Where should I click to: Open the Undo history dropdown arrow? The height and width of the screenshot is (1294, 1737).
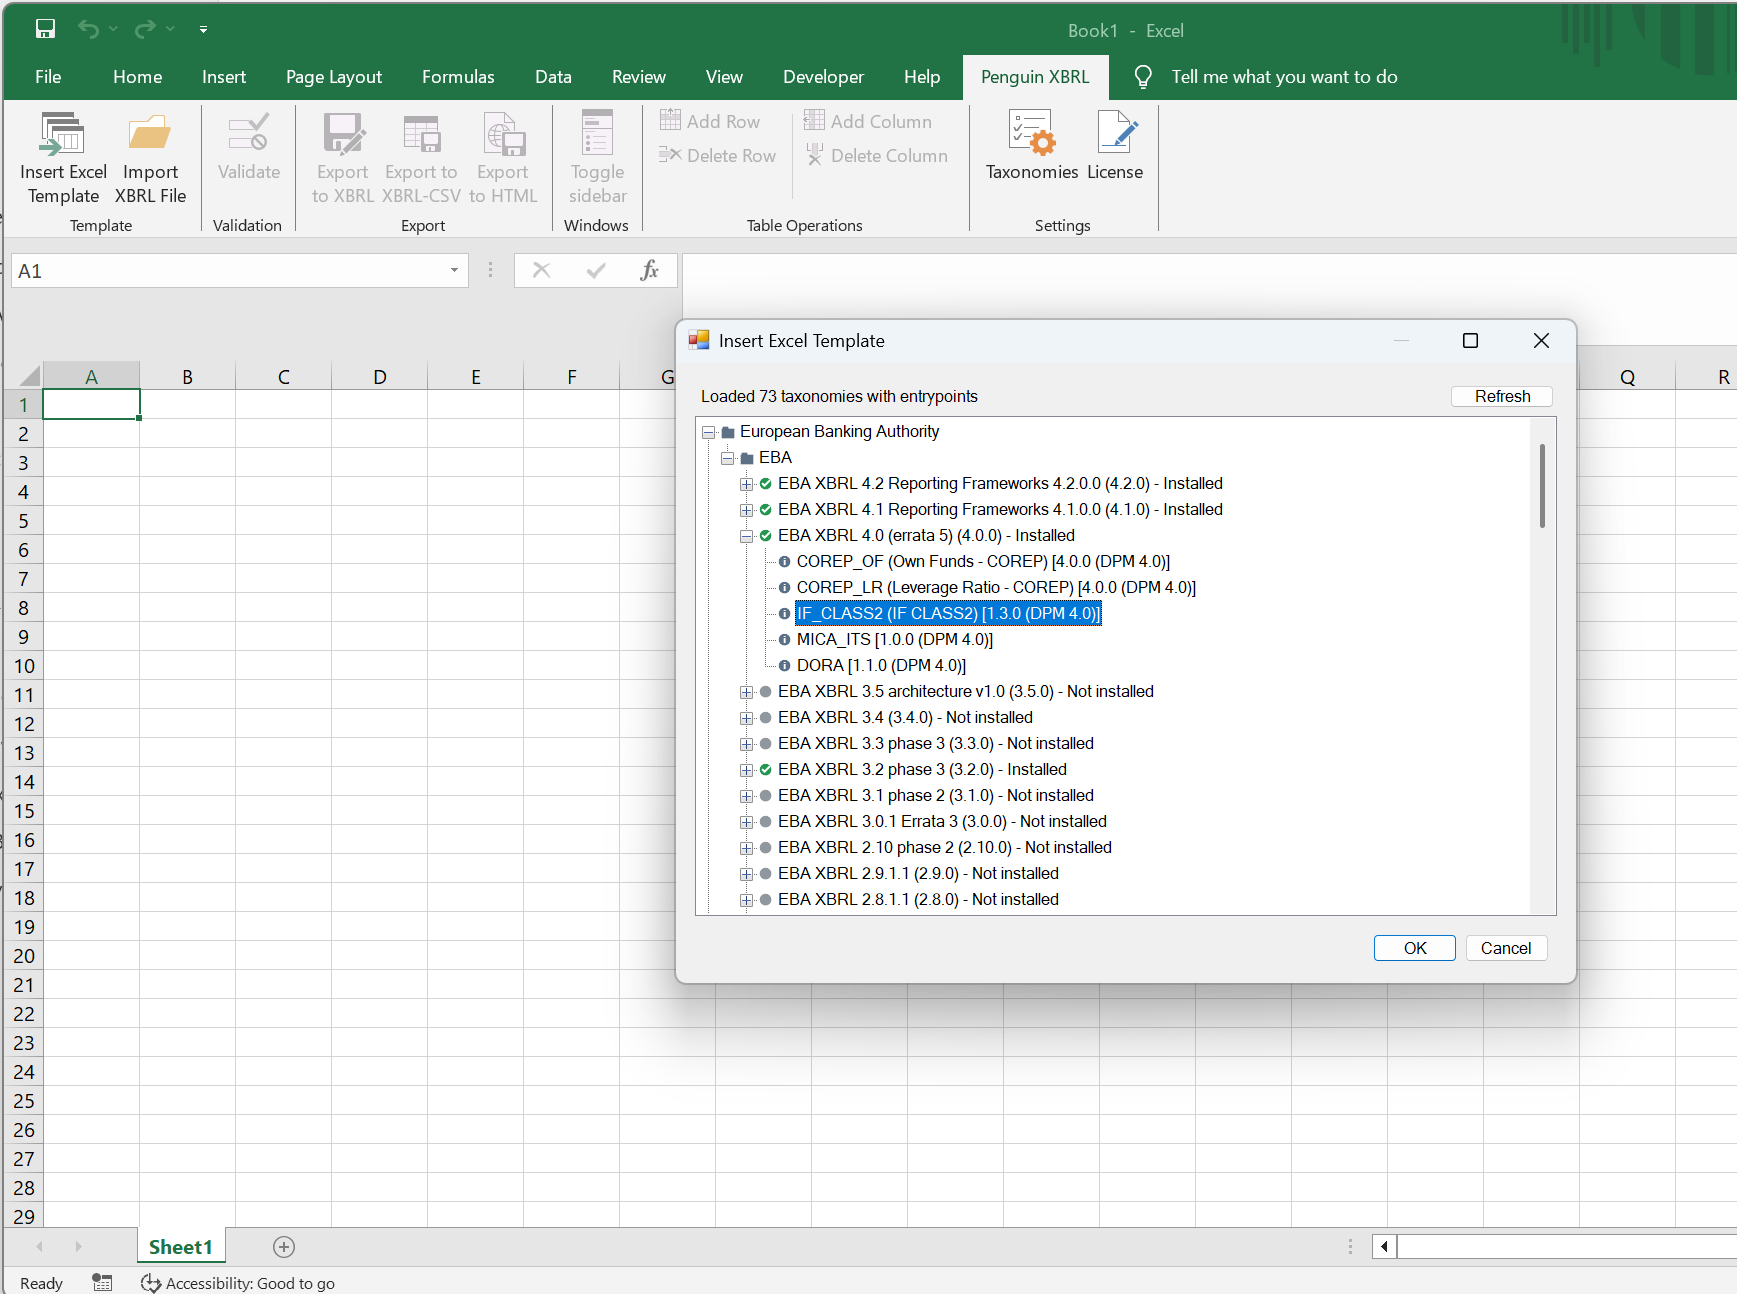(113, 29)
